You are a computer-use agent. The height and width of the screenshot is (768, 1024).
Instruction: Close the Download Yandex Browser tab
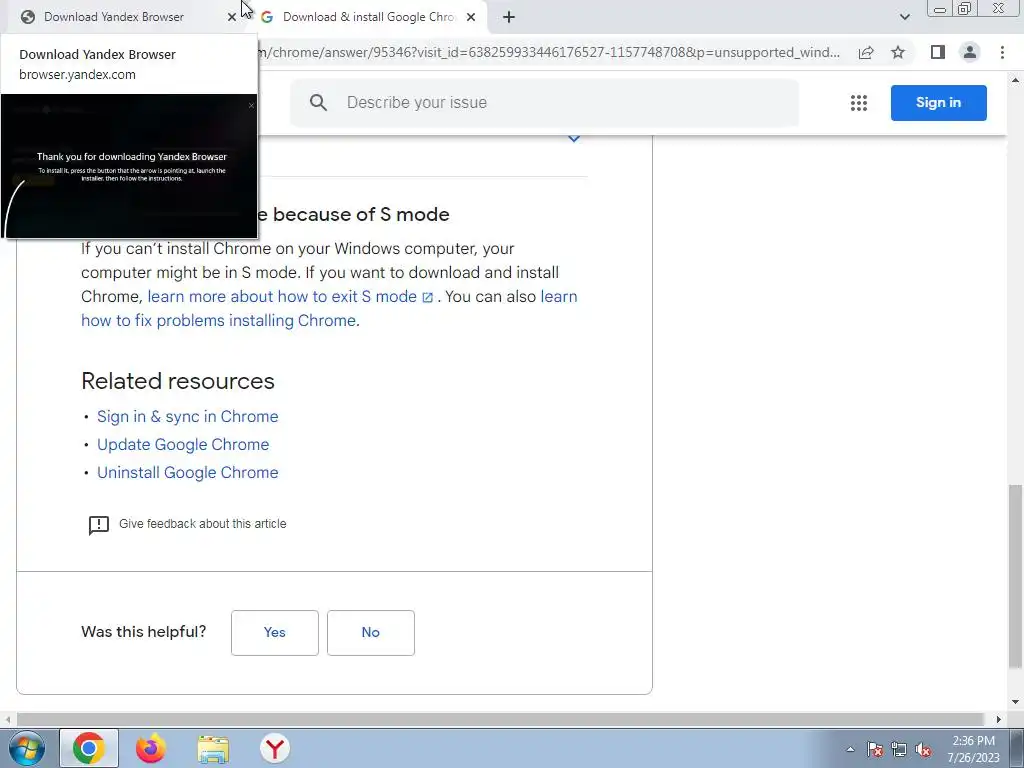pos(232,17)
